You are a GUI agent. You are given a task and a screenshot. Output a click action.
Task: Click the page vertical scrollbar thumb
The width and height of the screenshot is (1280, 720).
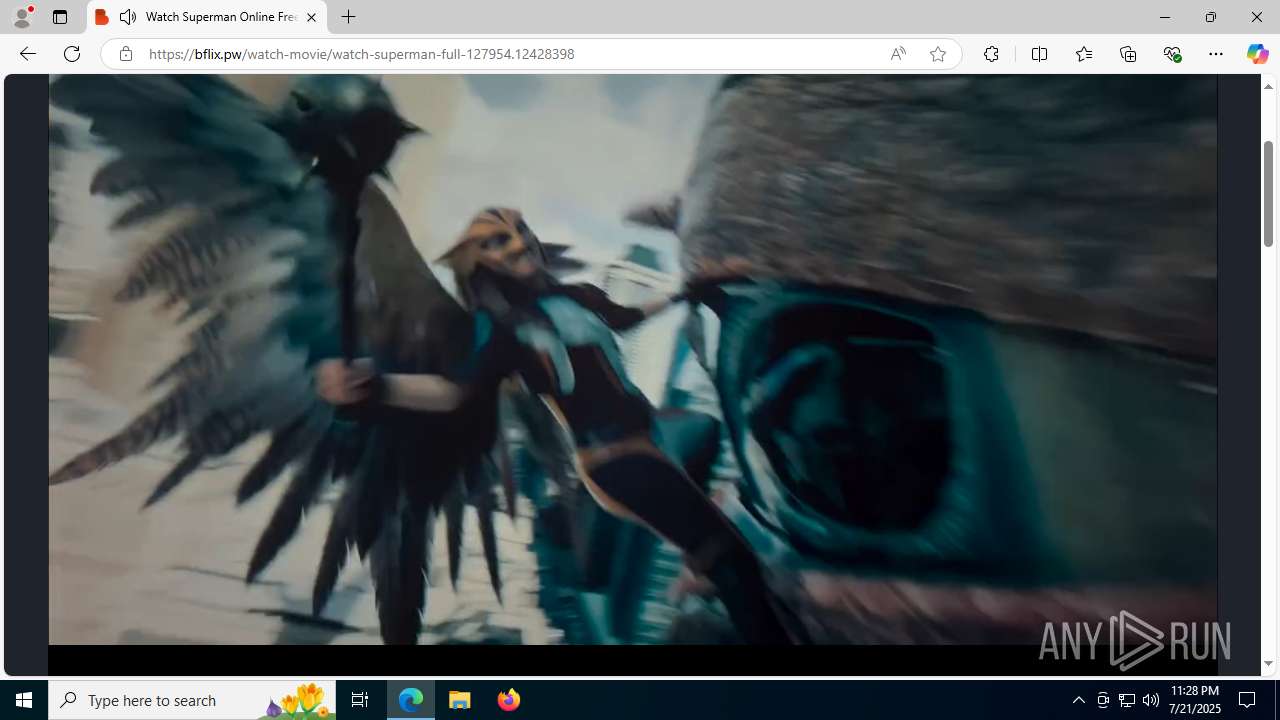click(1268, 193)
